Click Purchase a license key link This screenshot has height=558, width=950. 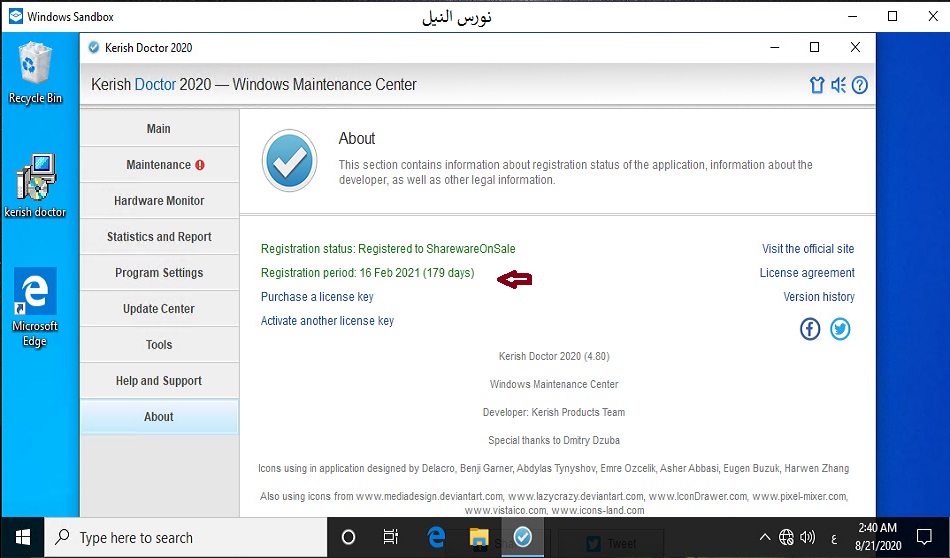coord(317,297)
